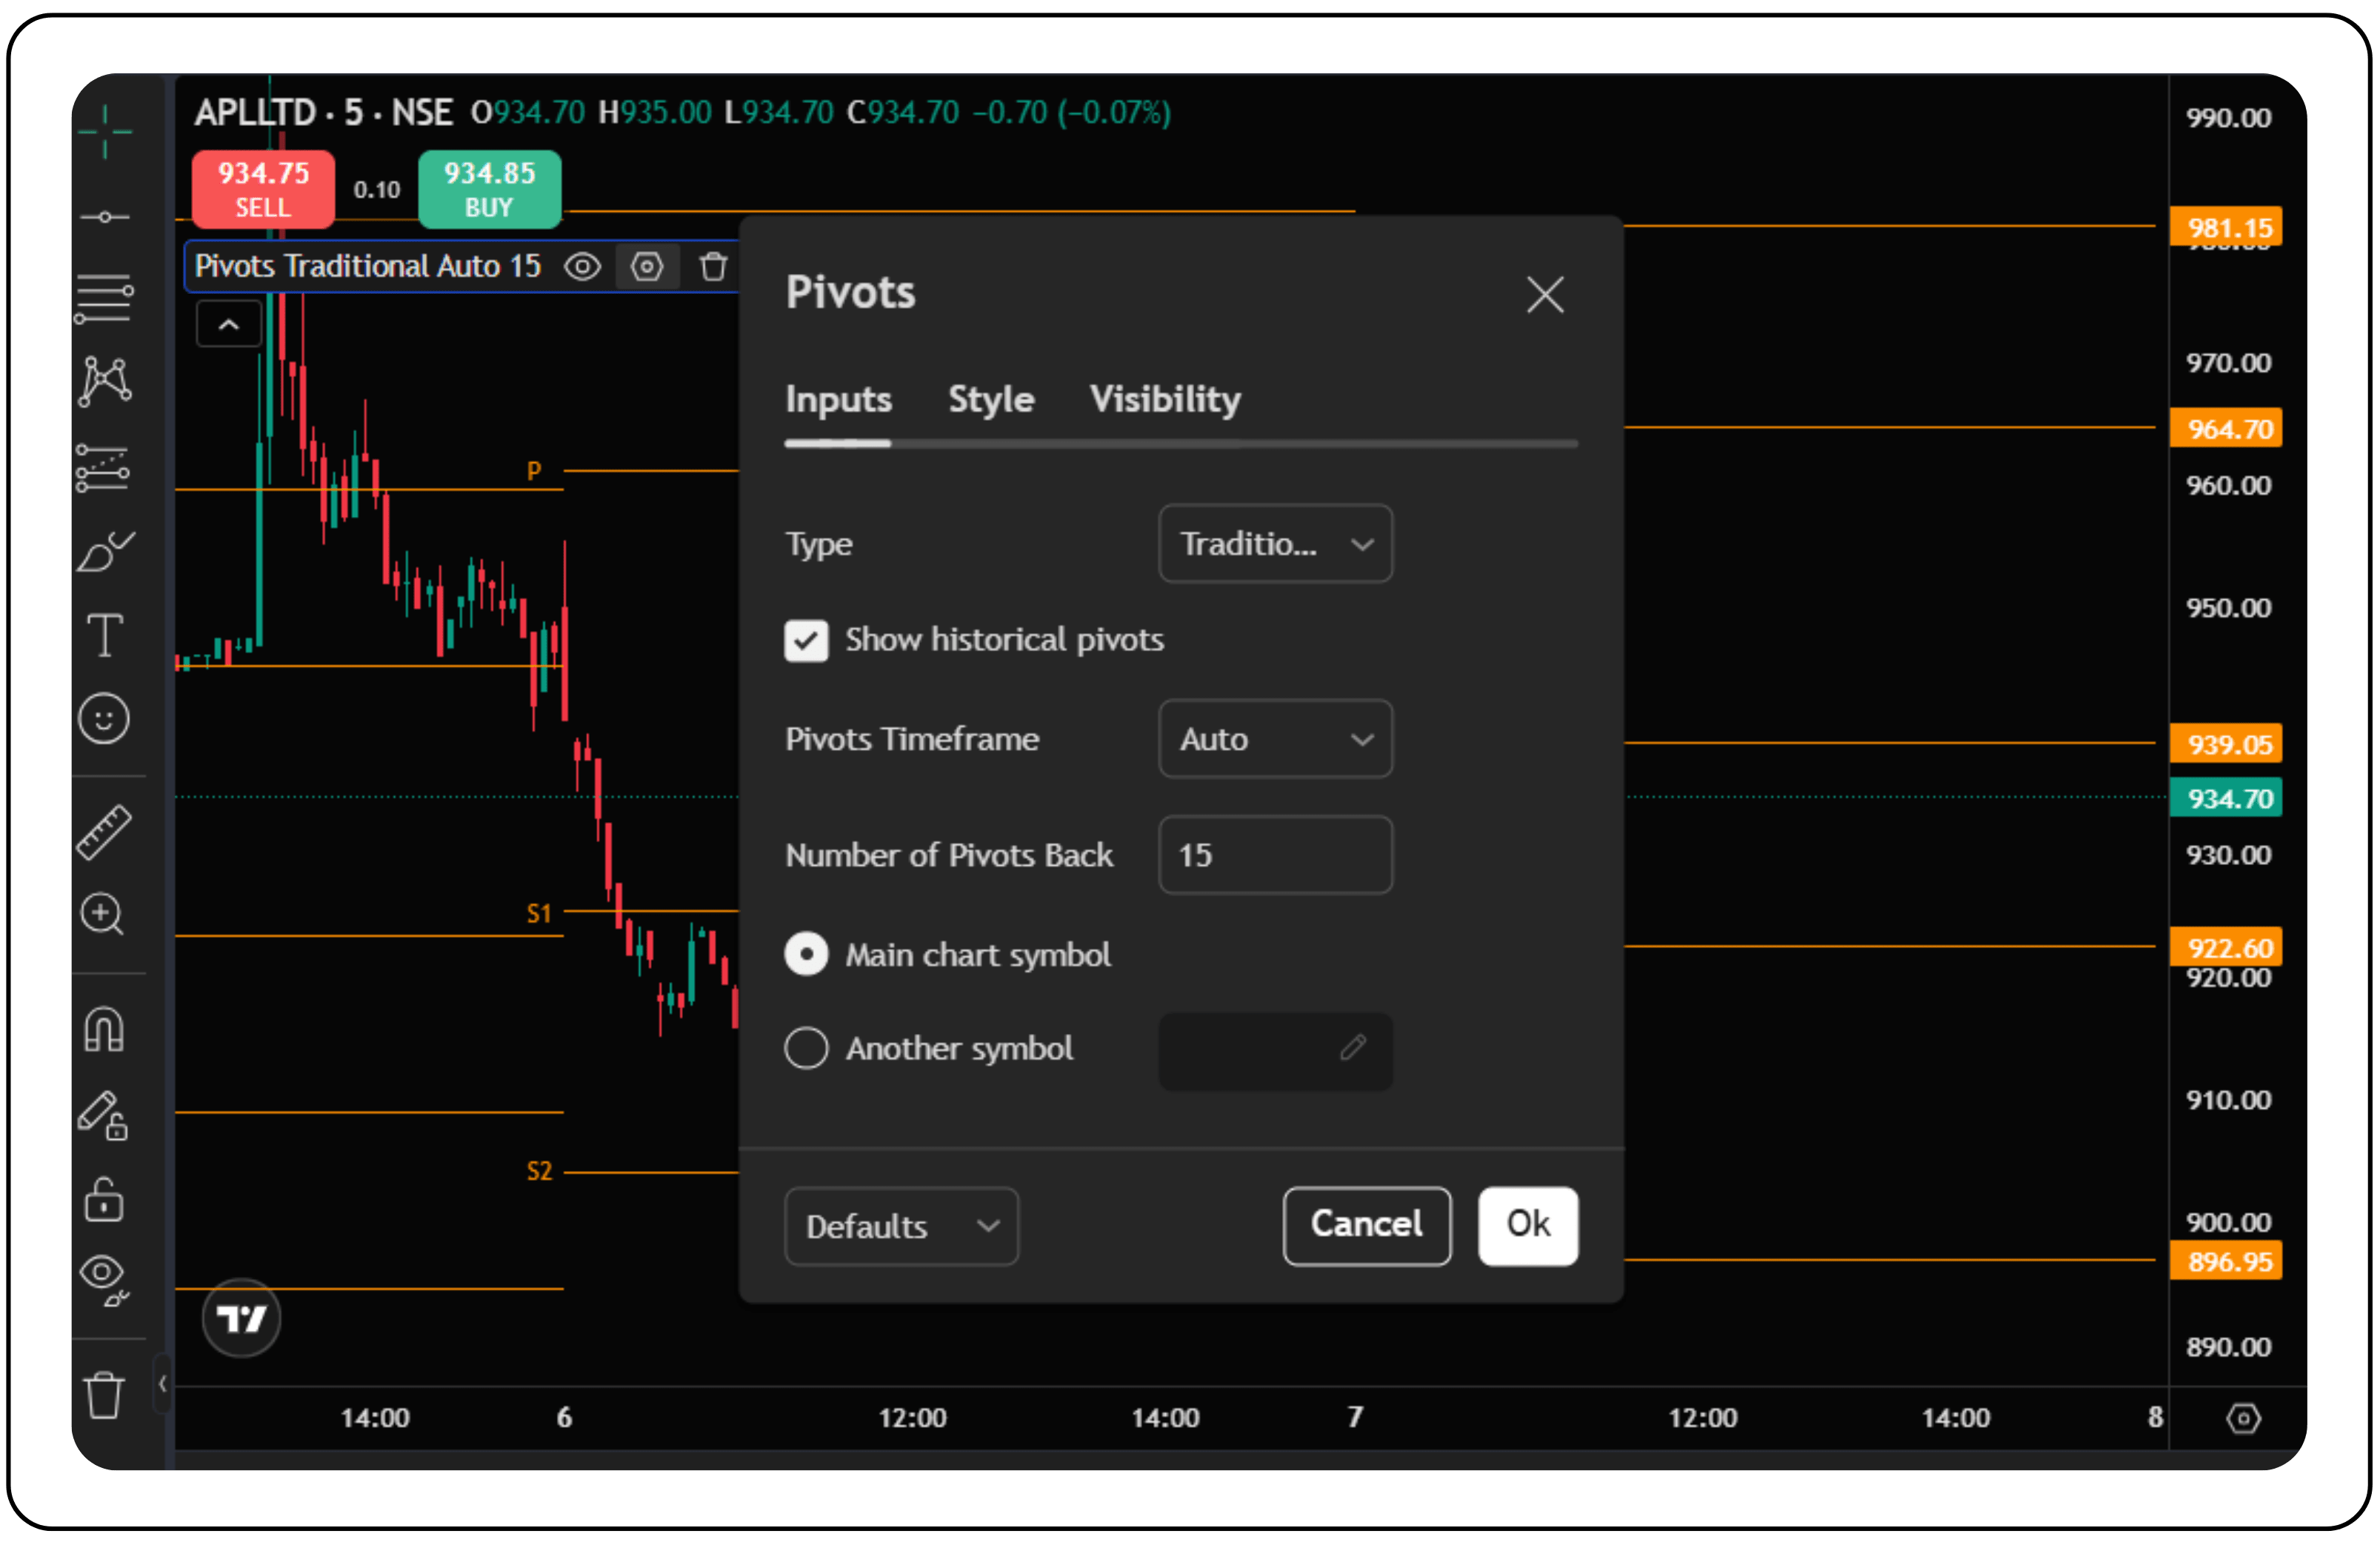Open the emoji icons tool
The image size is (2380, 1545).
(104, 718)
